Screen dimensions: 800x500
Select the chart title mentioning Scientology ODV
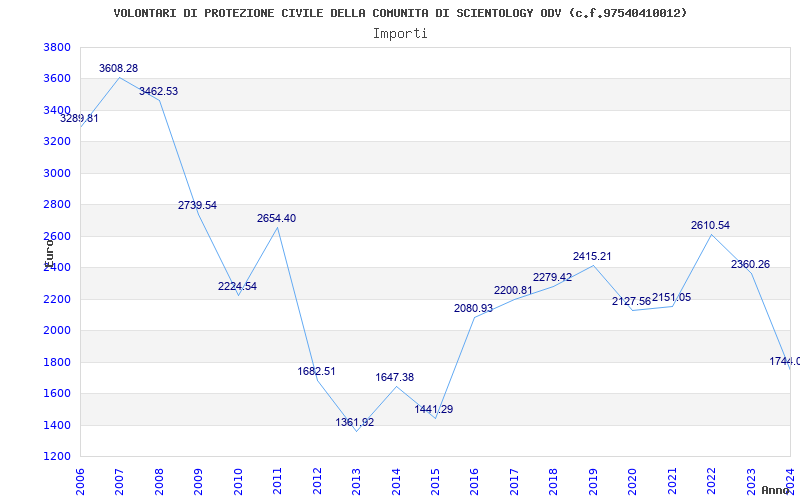(x=401, y=13)
